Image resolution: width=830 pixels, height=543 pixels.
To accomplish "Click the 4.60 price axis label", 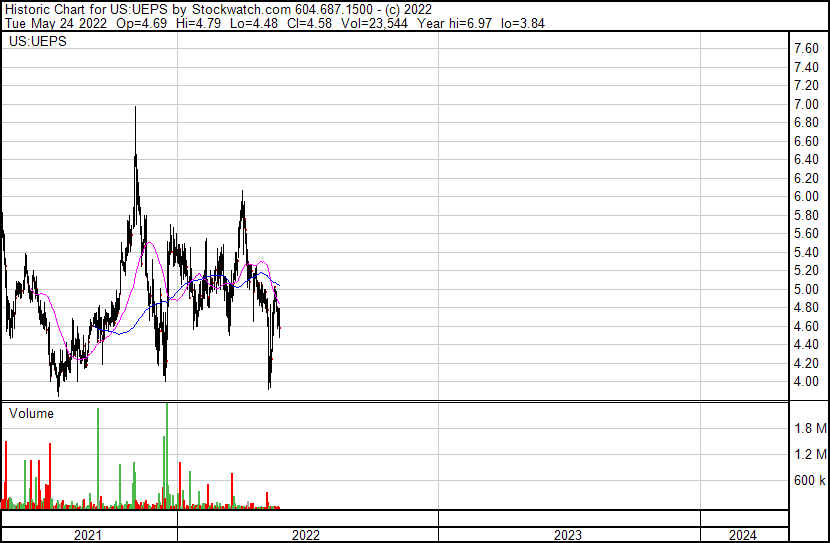I will pos(806,326).
